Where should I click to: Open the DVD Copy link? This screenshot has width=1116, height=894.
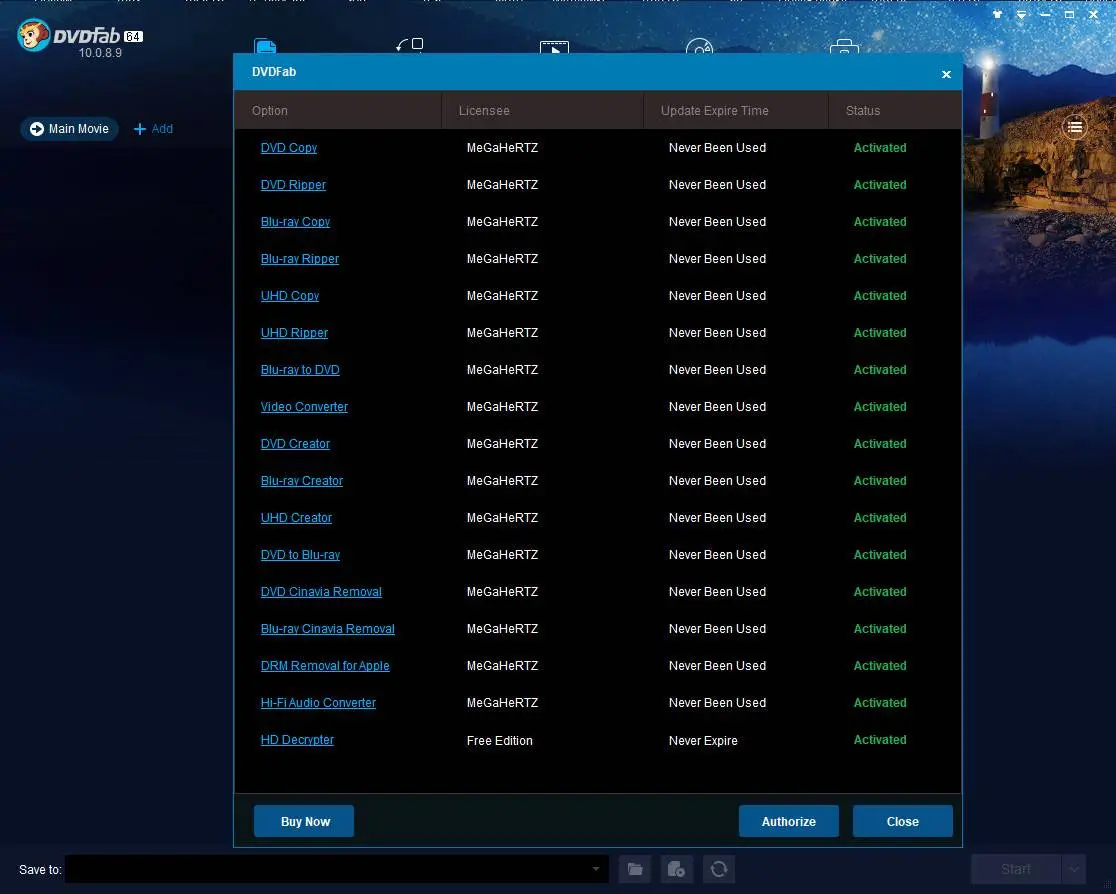[x=289, y=148]
